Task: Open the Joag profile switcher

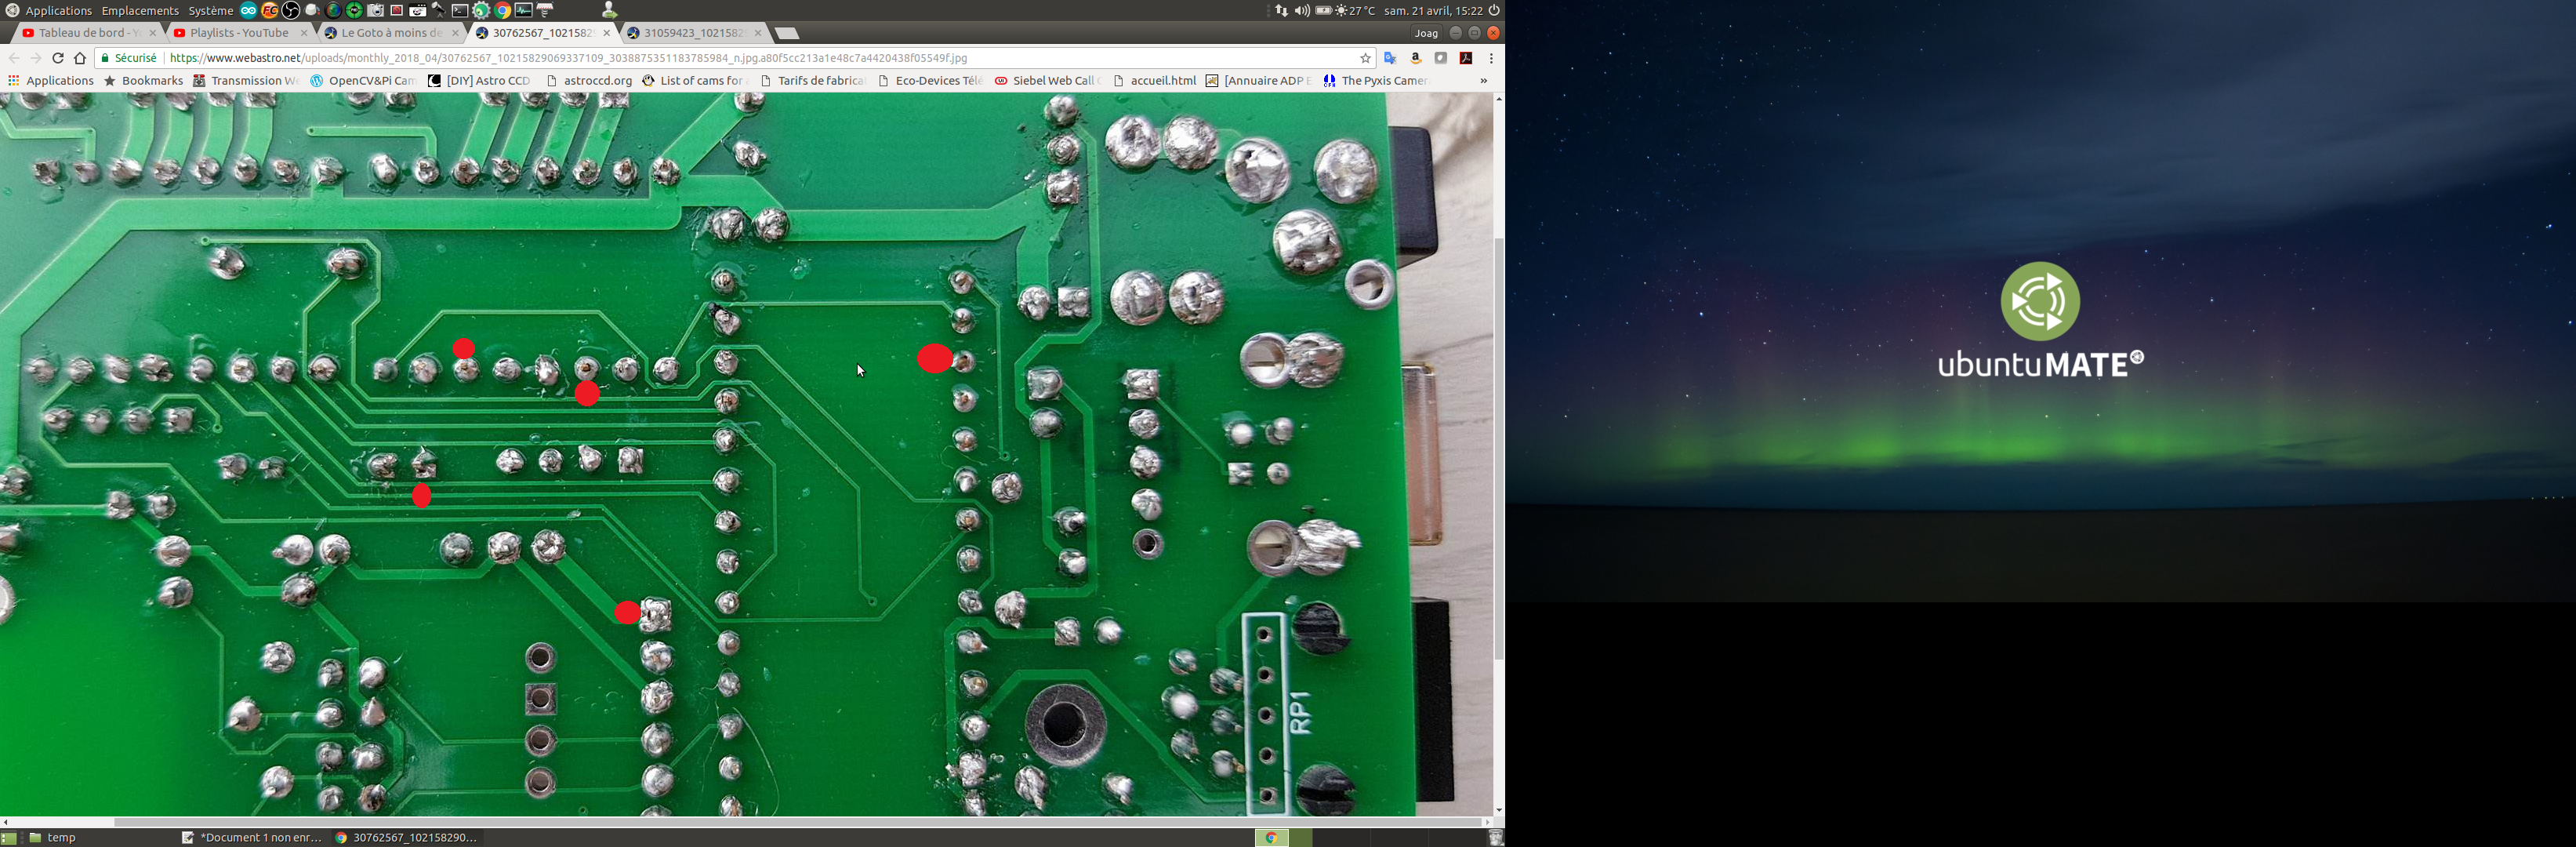Action: click(1426, 33)
